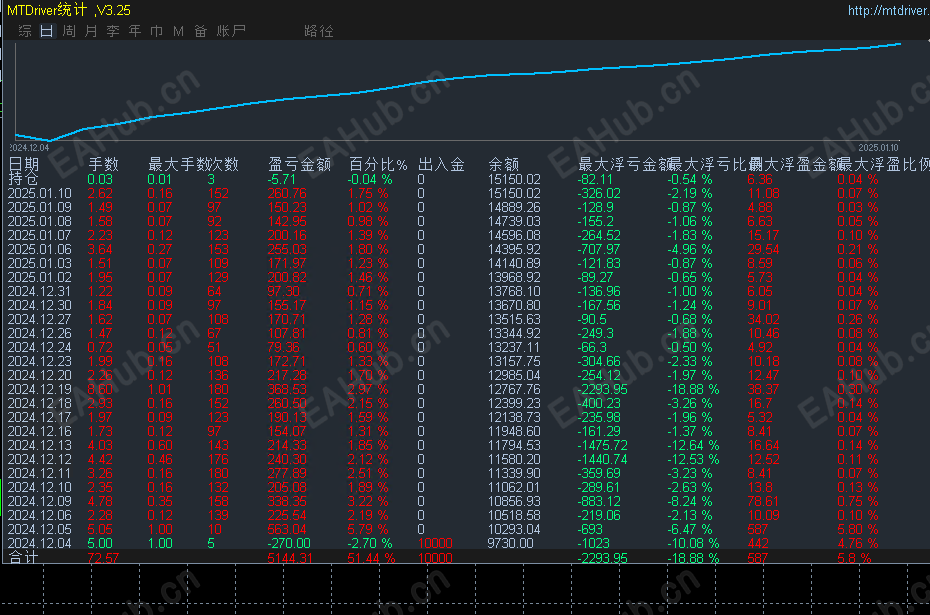Select the 2025.01.03 date row
This screenshot has height=615, width=930.
[x=39, y=263]
